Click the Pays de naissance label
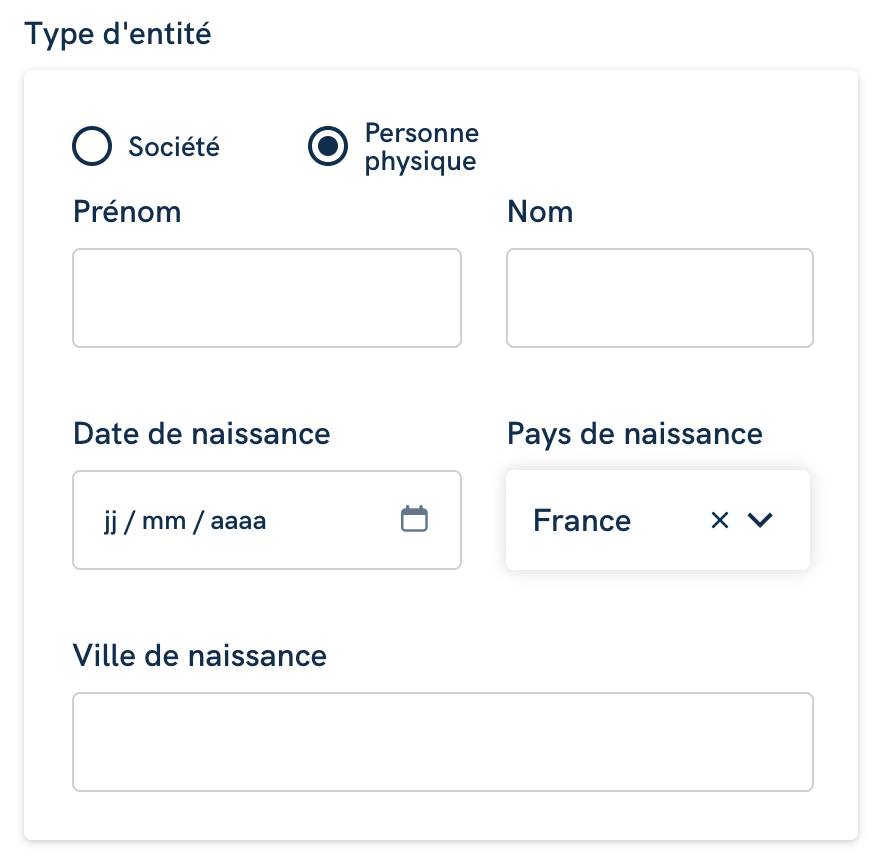The height and width of the screenshot is (860, 876). click(635, 435)
